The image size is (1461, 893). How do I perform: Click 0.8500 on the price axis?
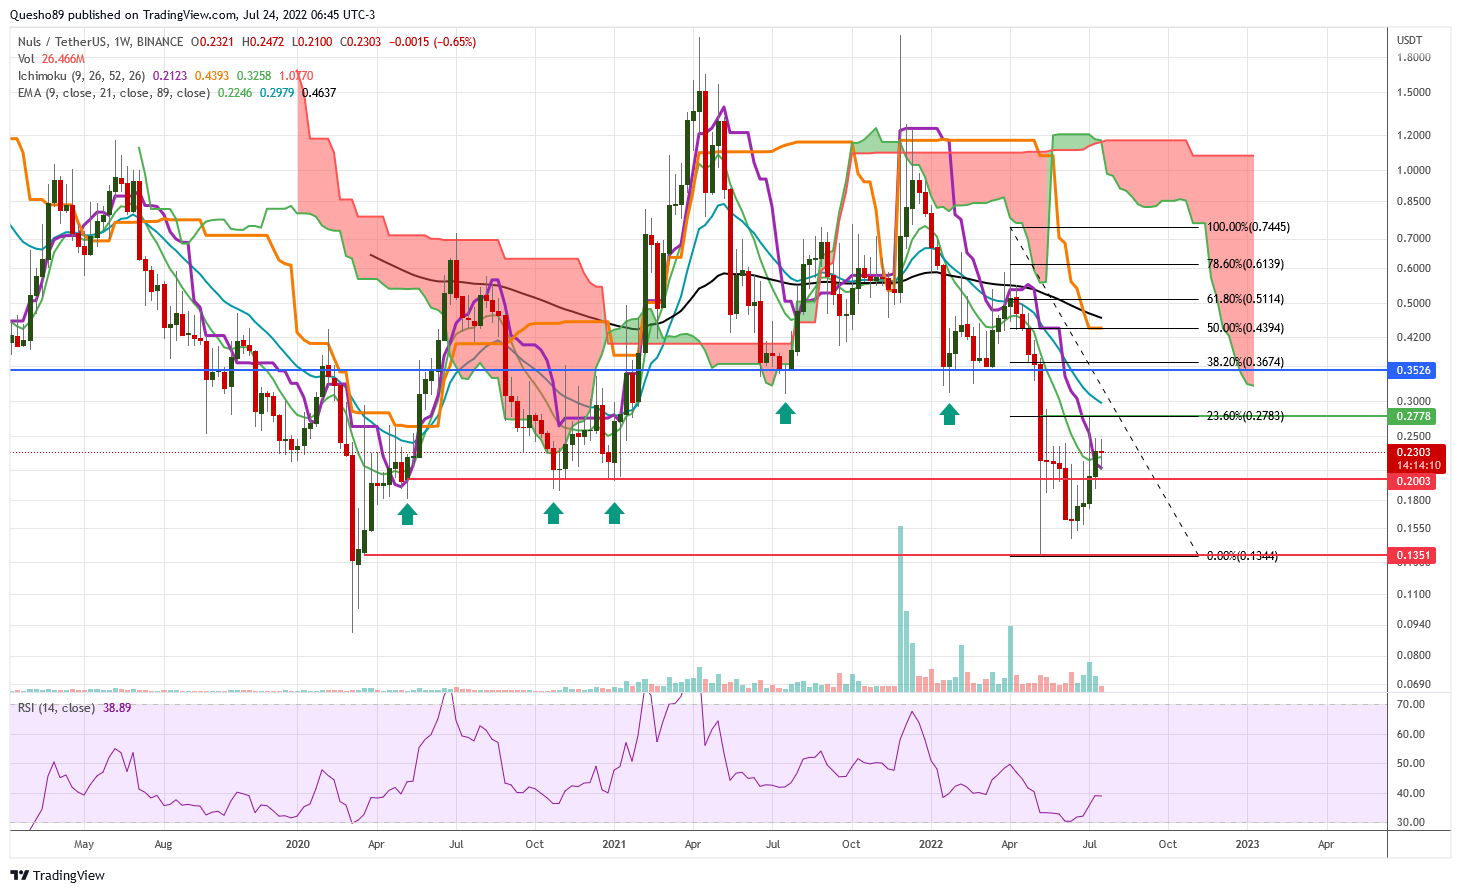pyautogui.click(x=1414, y=201)
